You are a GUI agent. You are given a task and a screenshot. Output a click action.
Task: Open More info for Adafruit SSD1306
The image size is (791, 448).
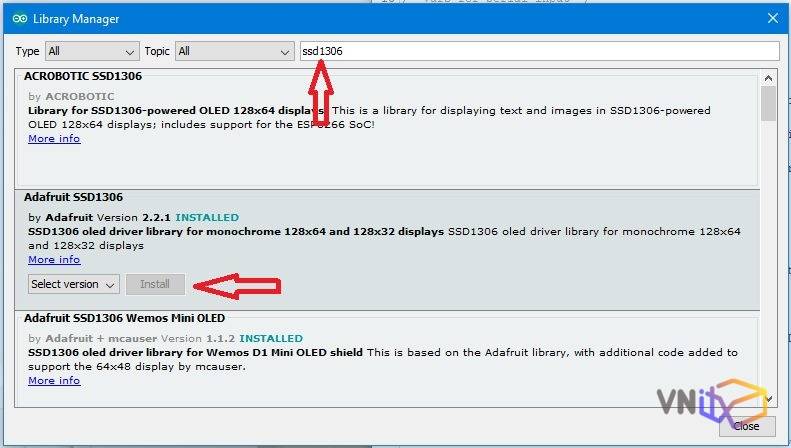click(54, 260)
